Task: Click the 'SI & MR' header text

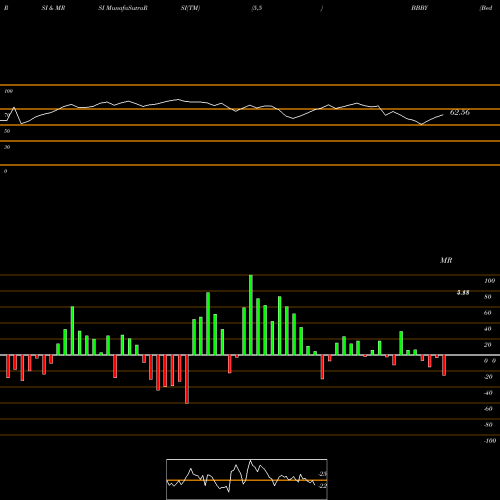Action: [53, 8]
